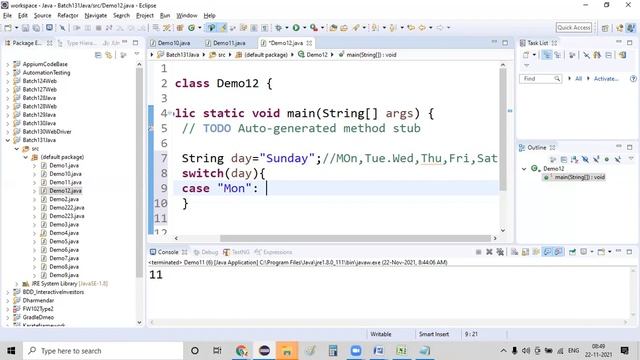This screenshot has height=360, width=640.
Task: Click the Chrome icon in Windows taskbar
Action: (x=242, y=351)
